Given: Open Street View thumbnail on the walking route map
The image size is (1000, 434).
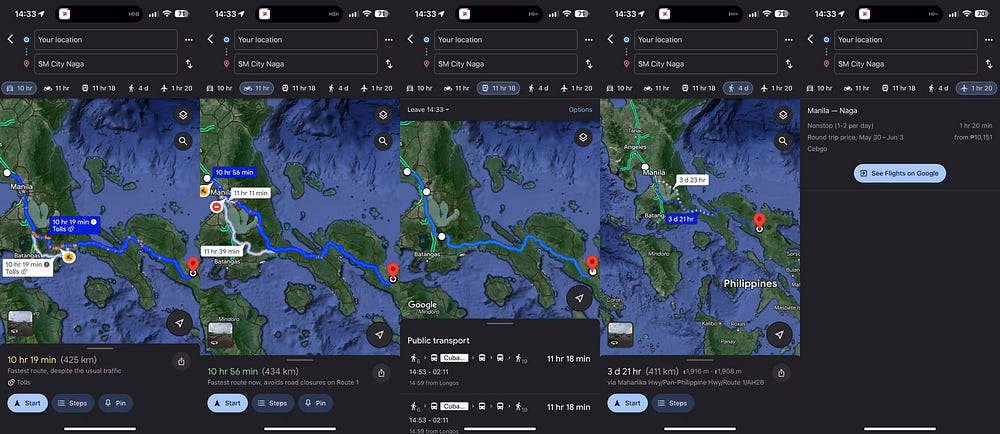Looking at the screenshot, I should tap(620, 335).
